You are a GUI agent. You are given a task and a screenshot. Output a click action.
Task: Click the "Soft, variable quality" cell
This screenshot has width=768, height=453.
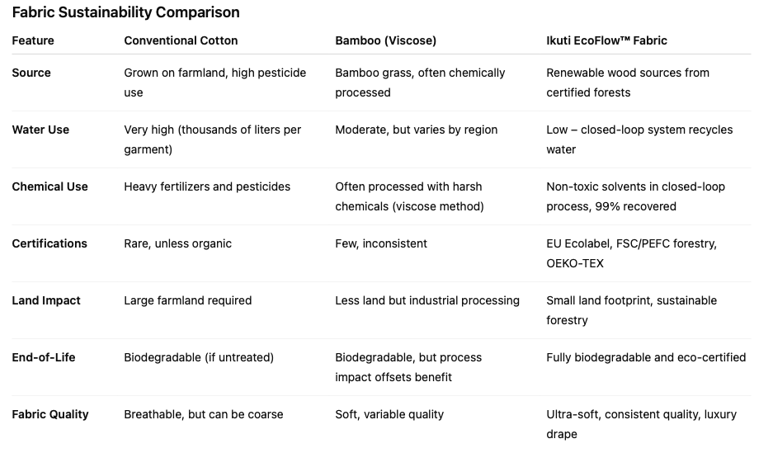(389, 415)
